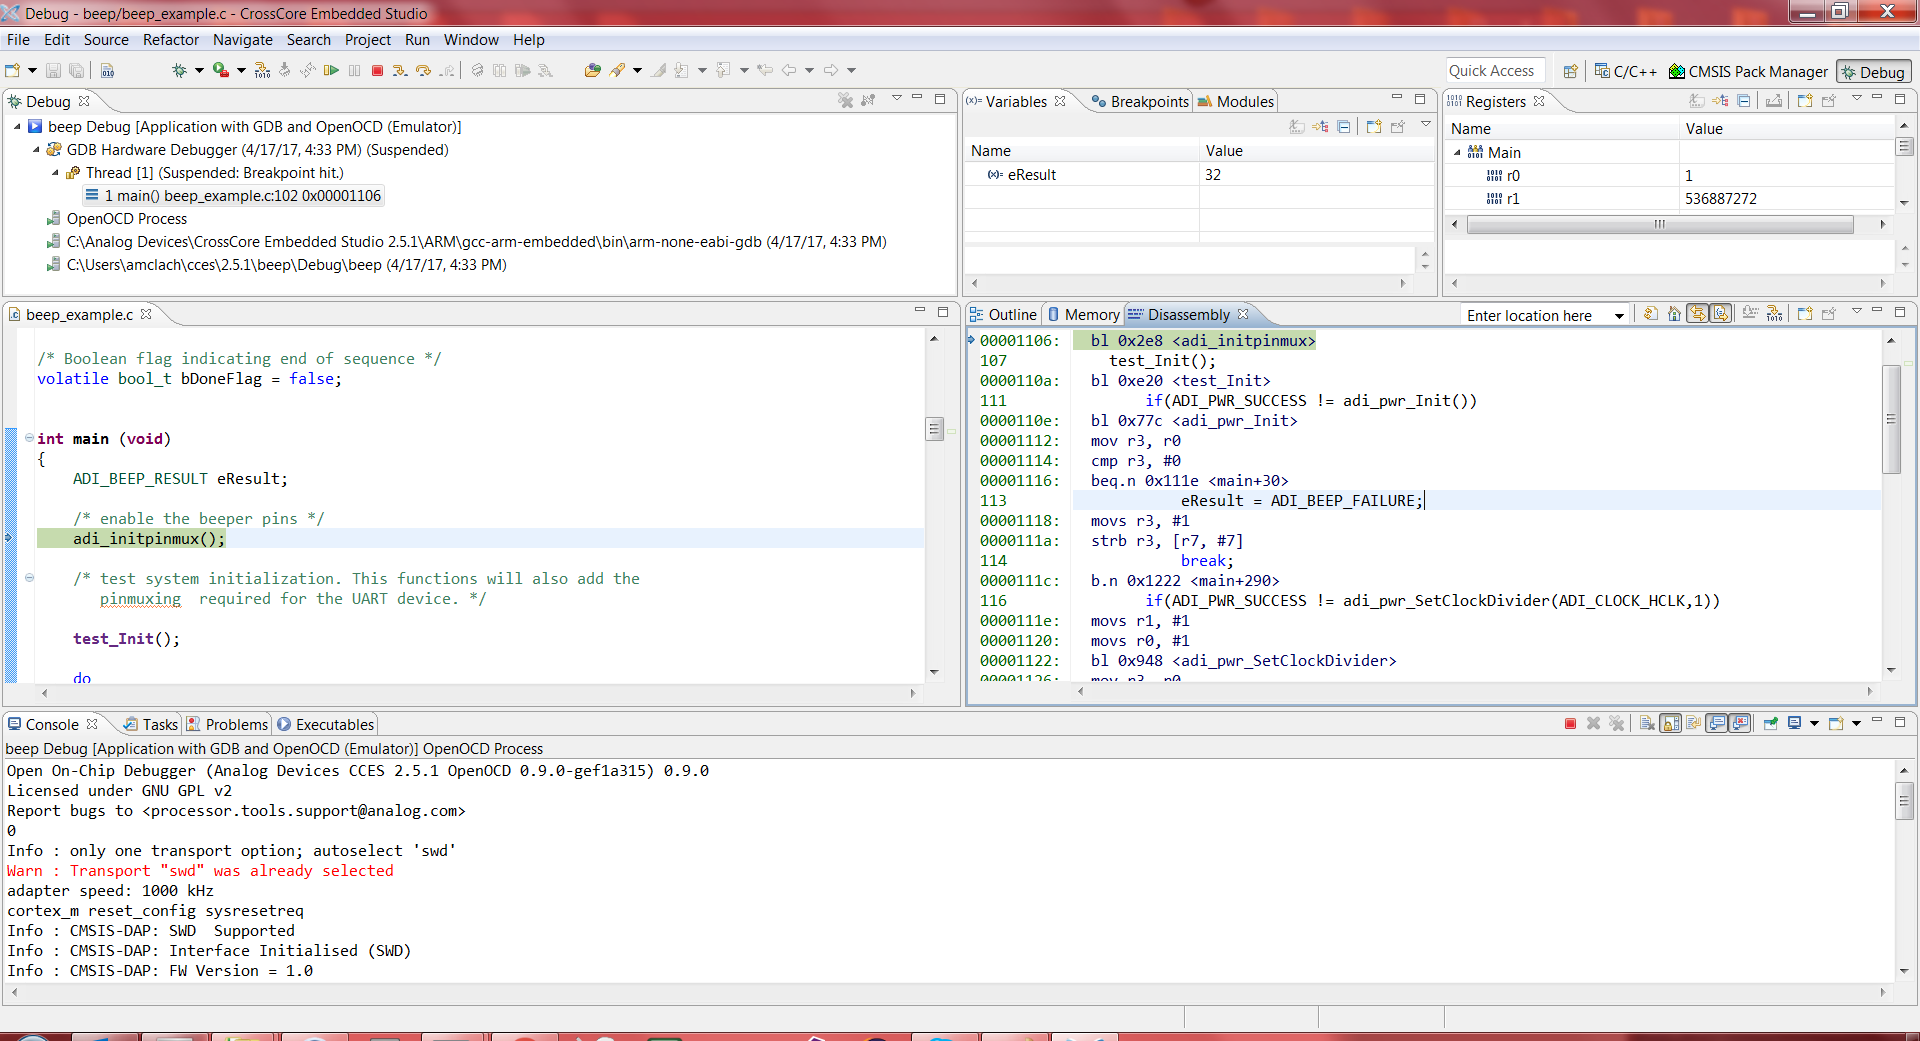Viewport: 1920px width, 1041px height.
Task: Click the Open Element folder icon
Action: [x=593, y=70]
